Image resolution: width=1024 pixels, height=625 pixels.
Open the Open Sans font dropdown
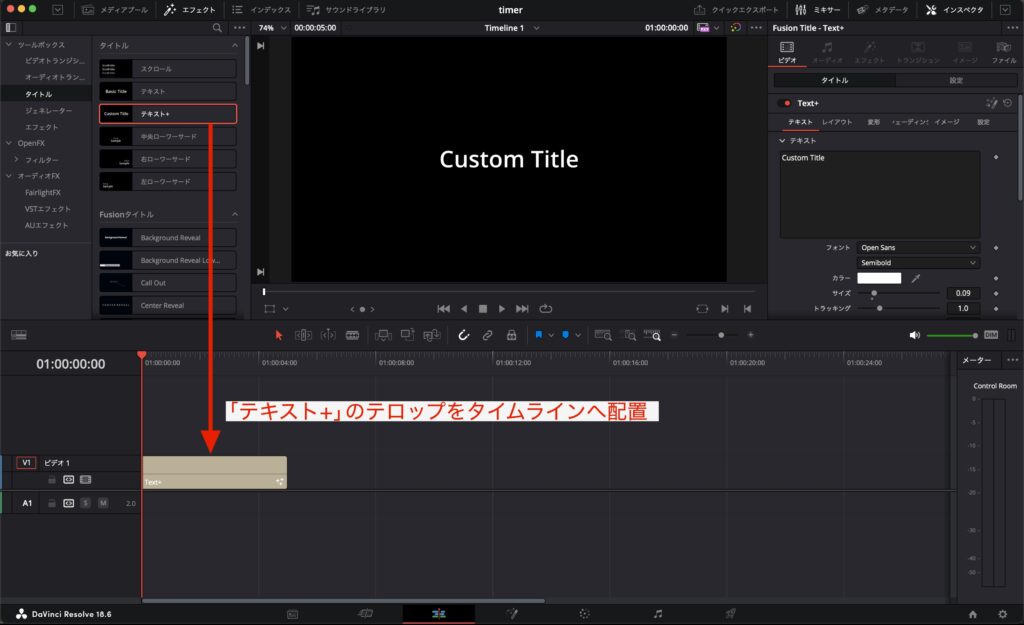[917, 247]
